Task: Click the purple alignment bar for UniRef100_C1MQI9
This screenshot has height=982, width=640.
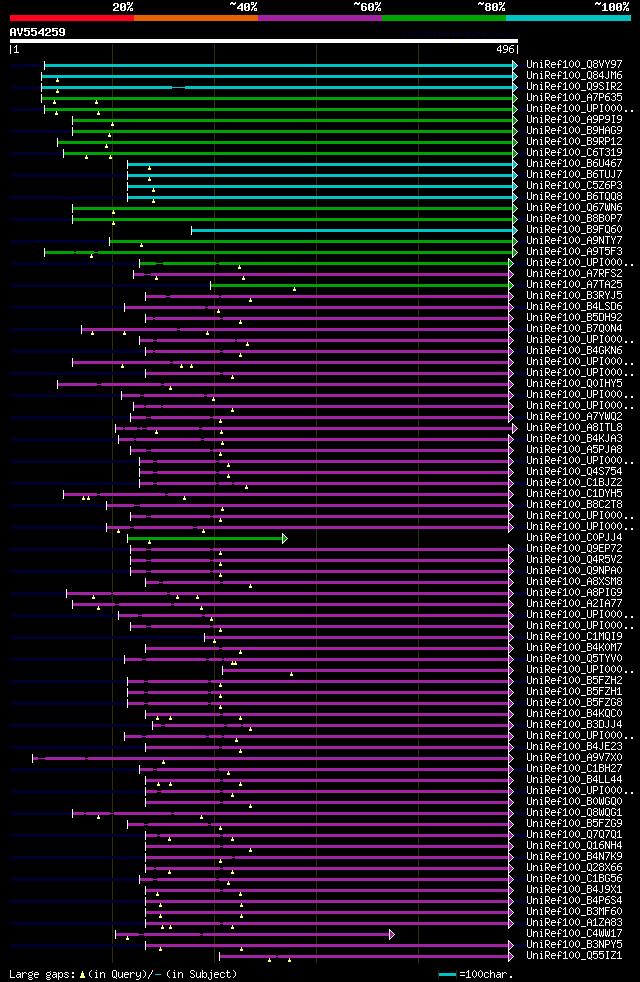Action: [x=358, y=638]
